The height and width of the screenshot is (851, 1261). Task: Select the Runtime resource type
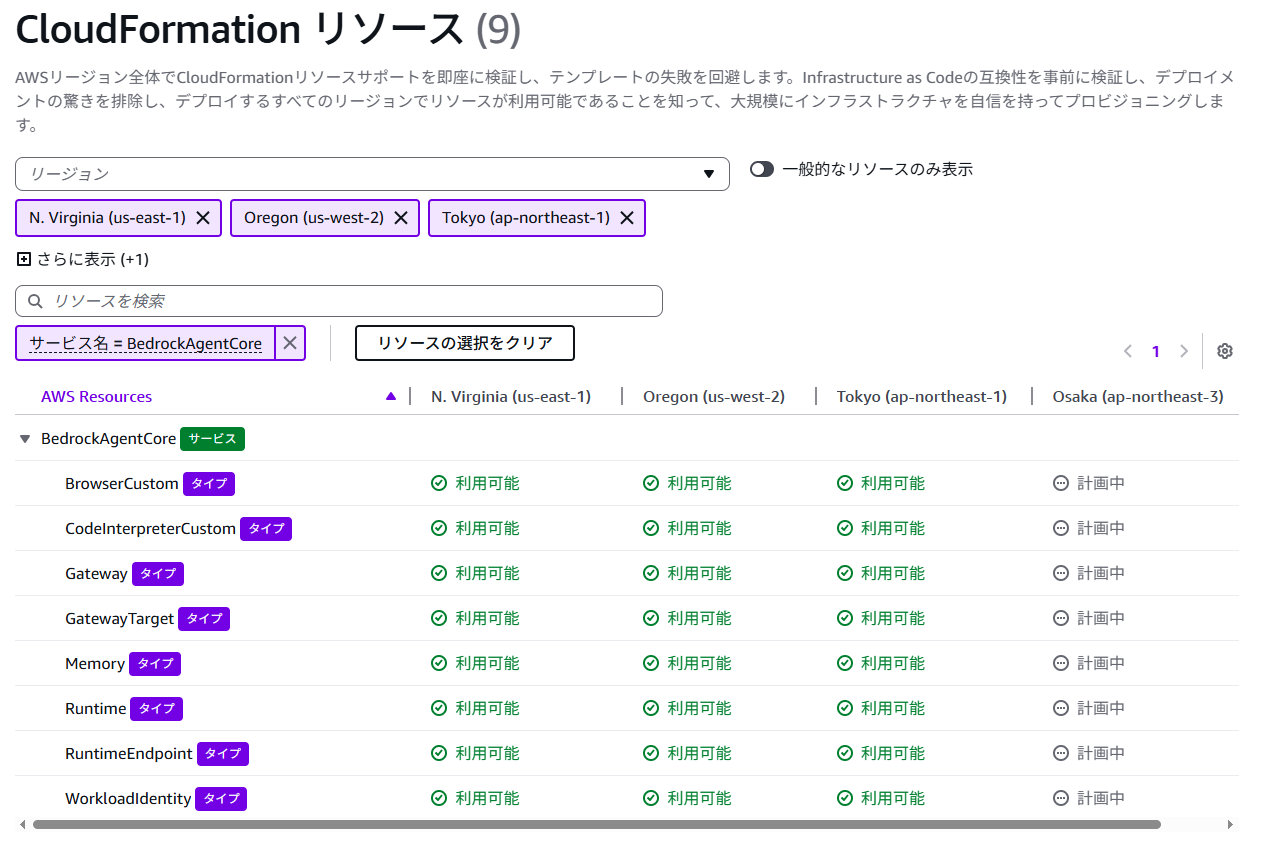click(x=96, y=708)
